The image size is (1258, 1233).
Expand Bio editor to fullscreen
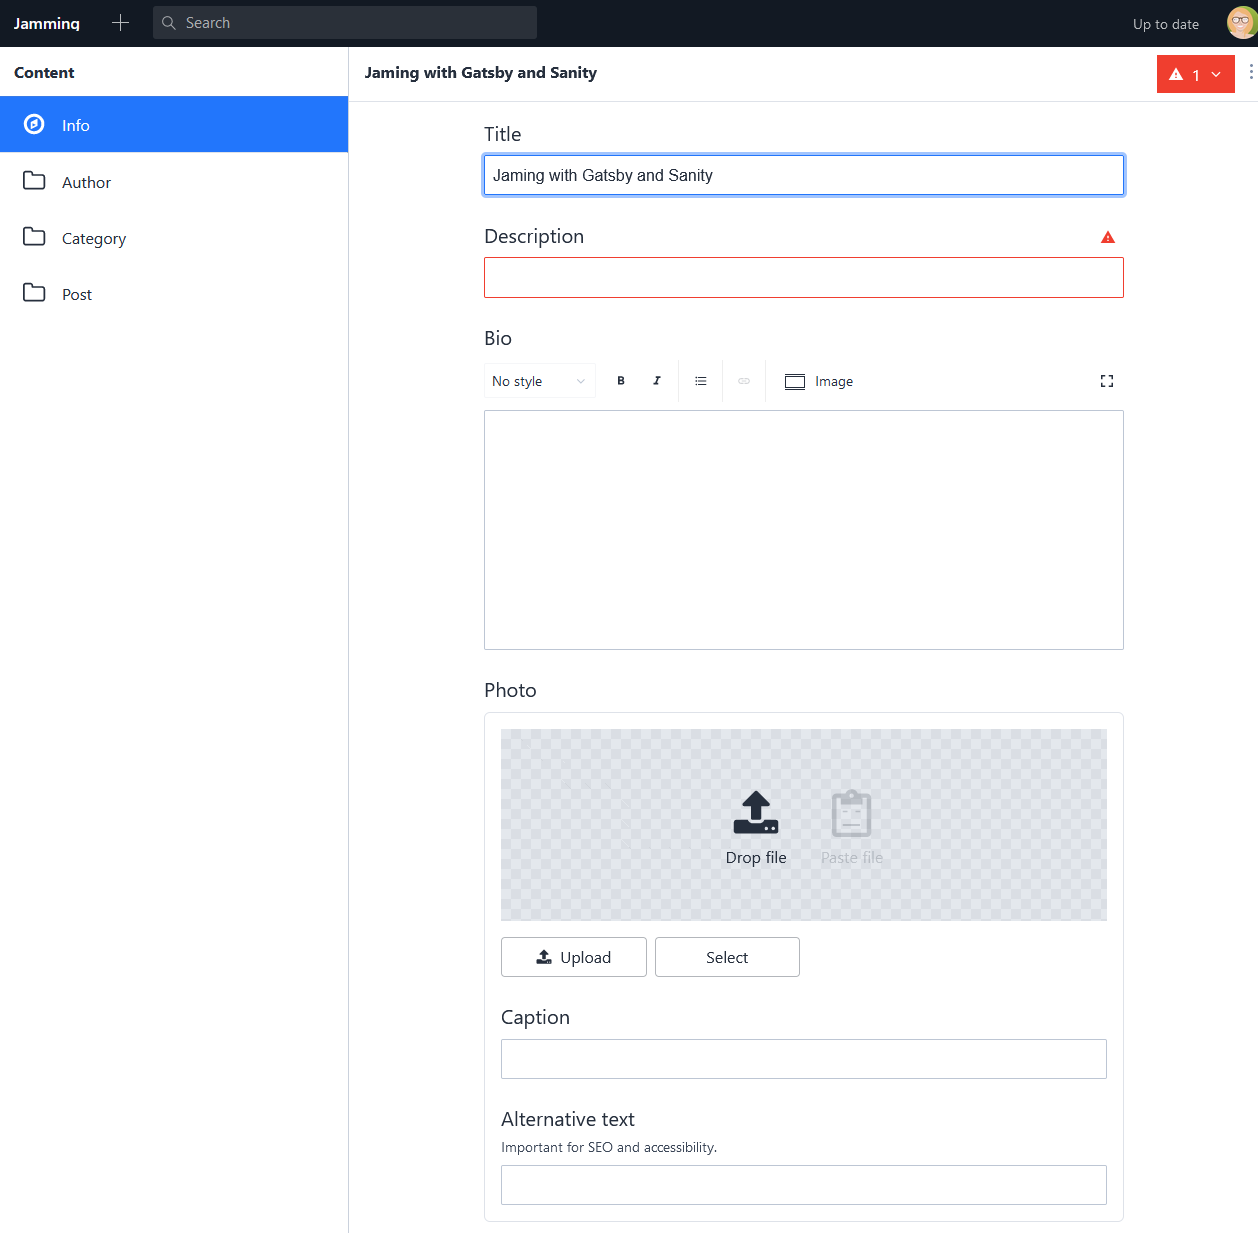coord(1107,381)
